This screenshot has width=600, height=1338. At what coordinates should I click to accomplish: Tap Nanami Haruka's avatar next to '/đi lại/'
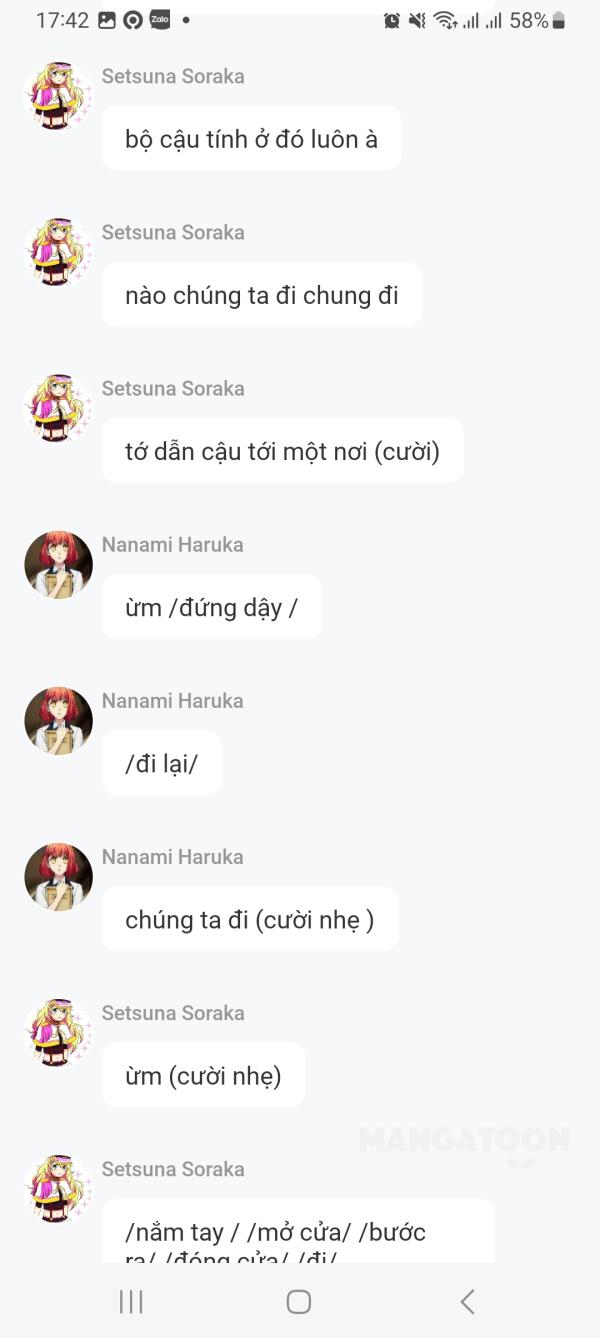click(58, 721)
